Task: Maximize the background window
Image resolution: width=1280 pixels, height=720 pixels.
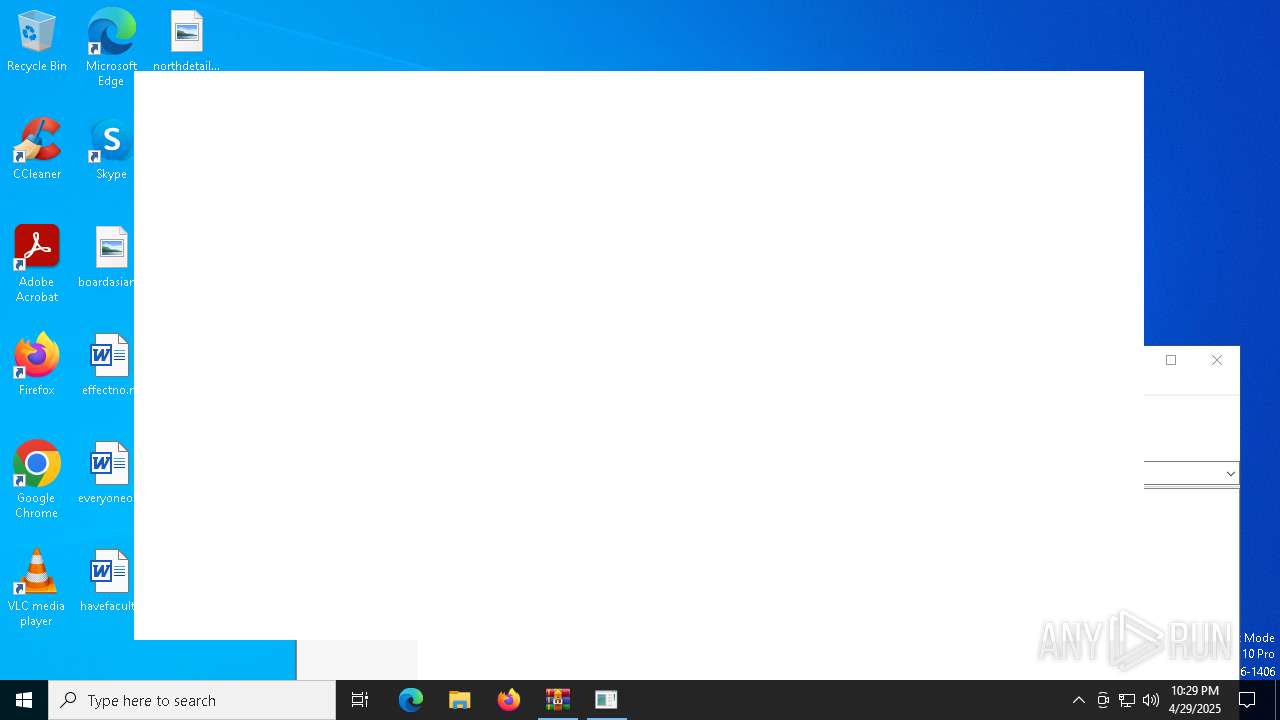Action: tap(1171, 360)
